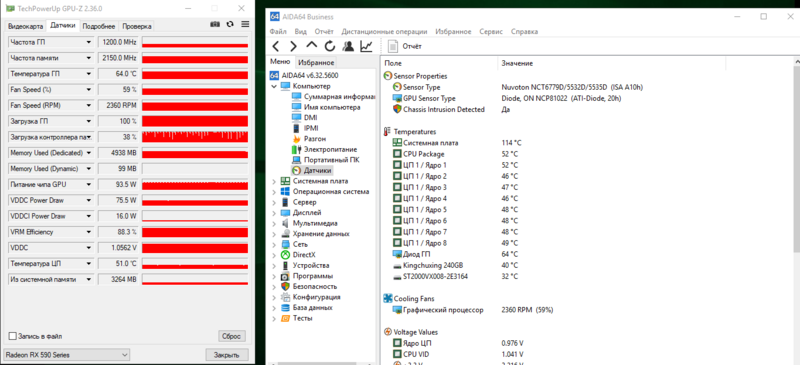Expand Операционная система tree node
The image size is (800, 365).
[x=274, y=192]
